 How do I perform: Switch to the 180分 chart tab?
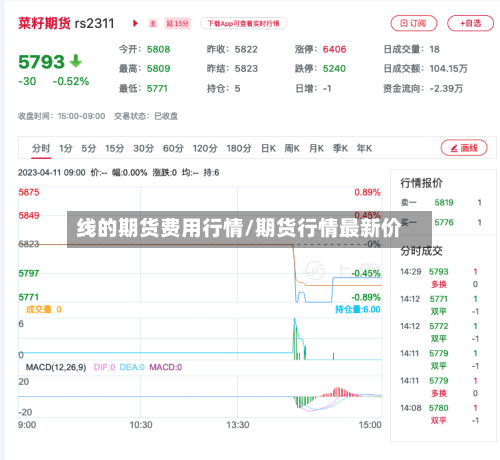[239, 148]
